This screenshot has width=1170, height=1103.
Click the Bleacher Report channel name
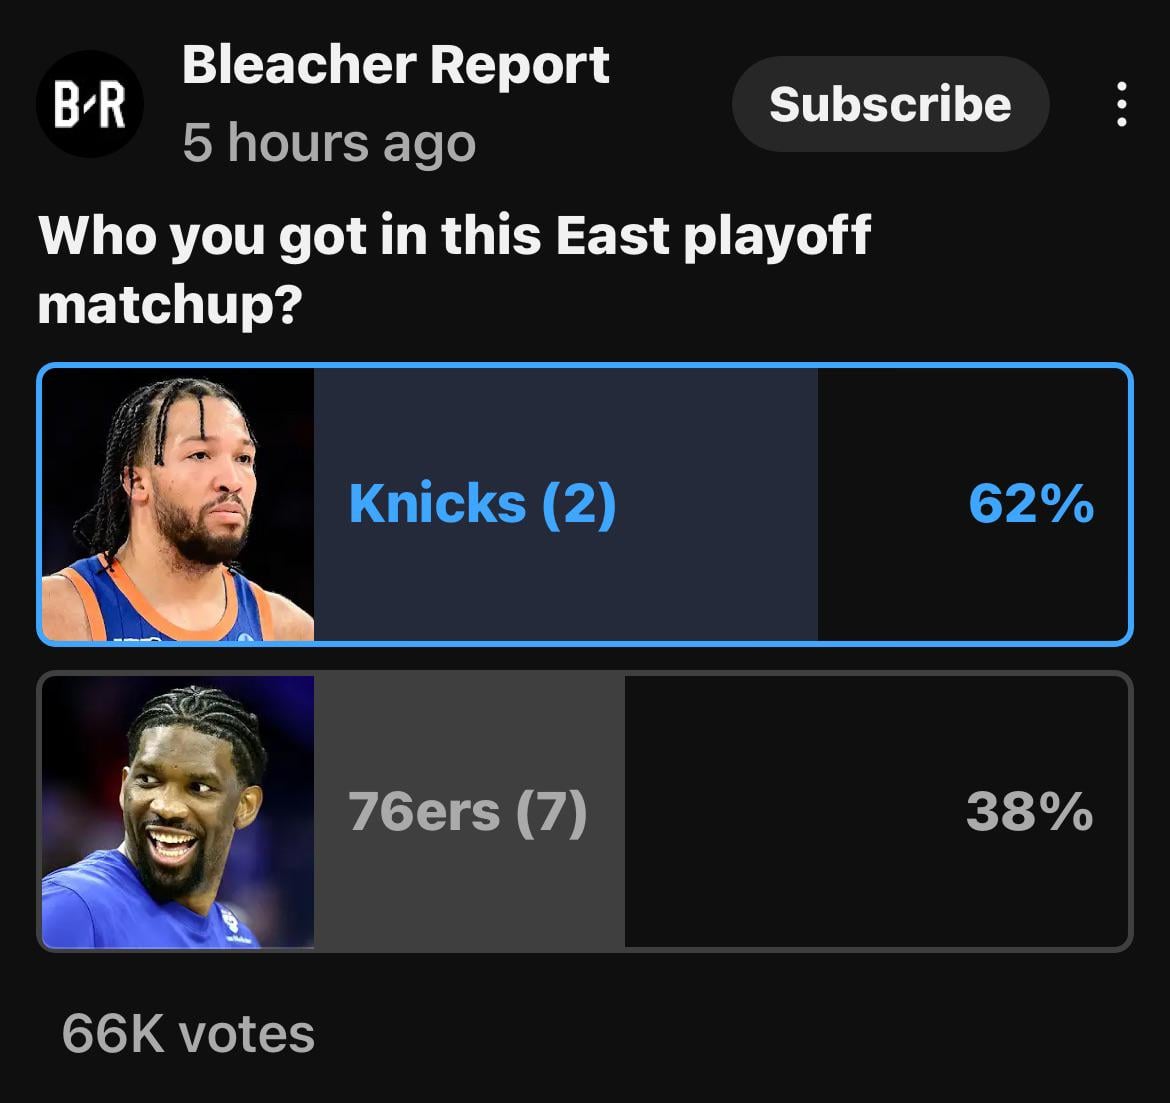point(395,66)
